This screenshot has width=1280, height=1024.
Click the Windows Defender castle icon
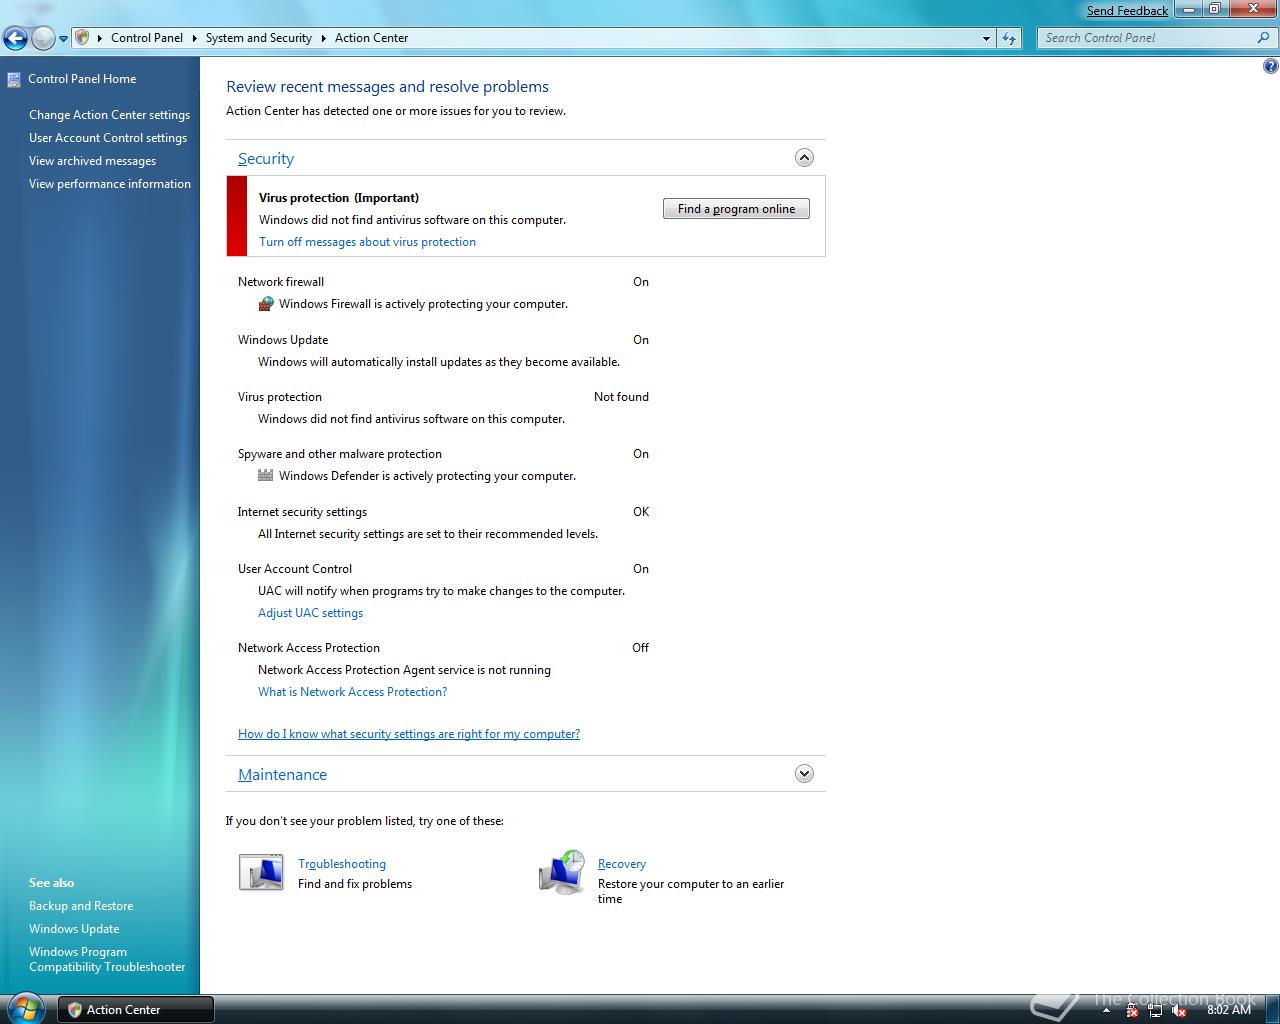click(x=266, y=476)
